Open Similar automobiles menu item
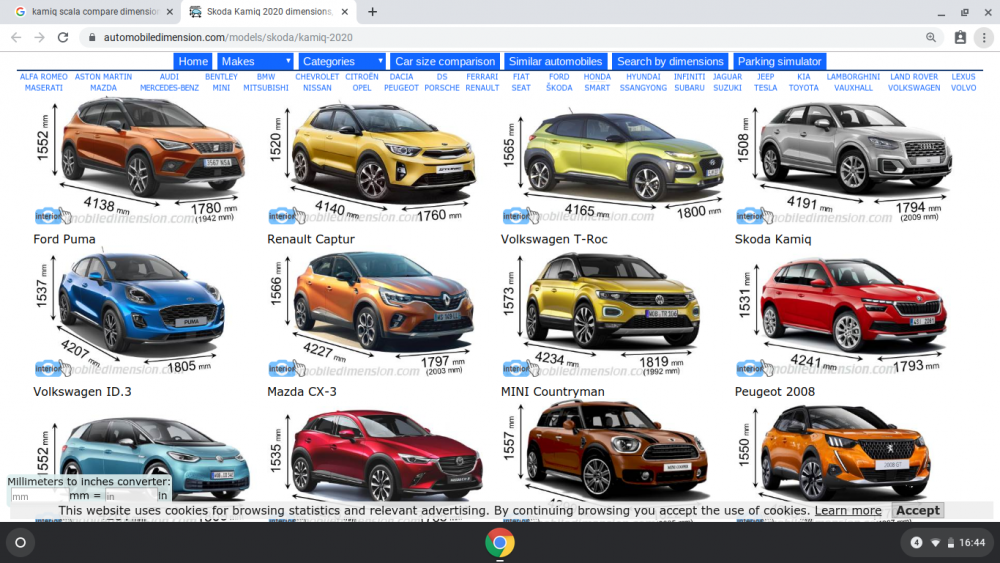1000x563 pixels. [x=555, y=61]
